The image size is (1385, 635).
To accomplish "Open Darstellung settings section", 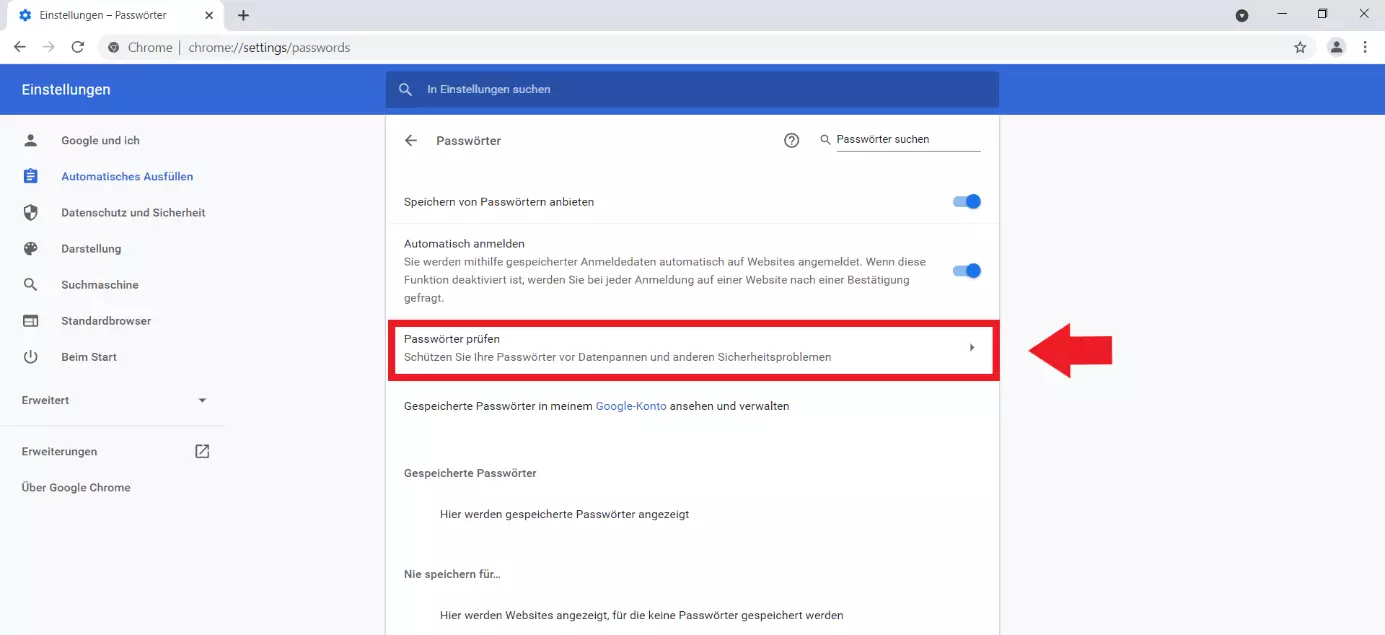I will tap(91, 249).
